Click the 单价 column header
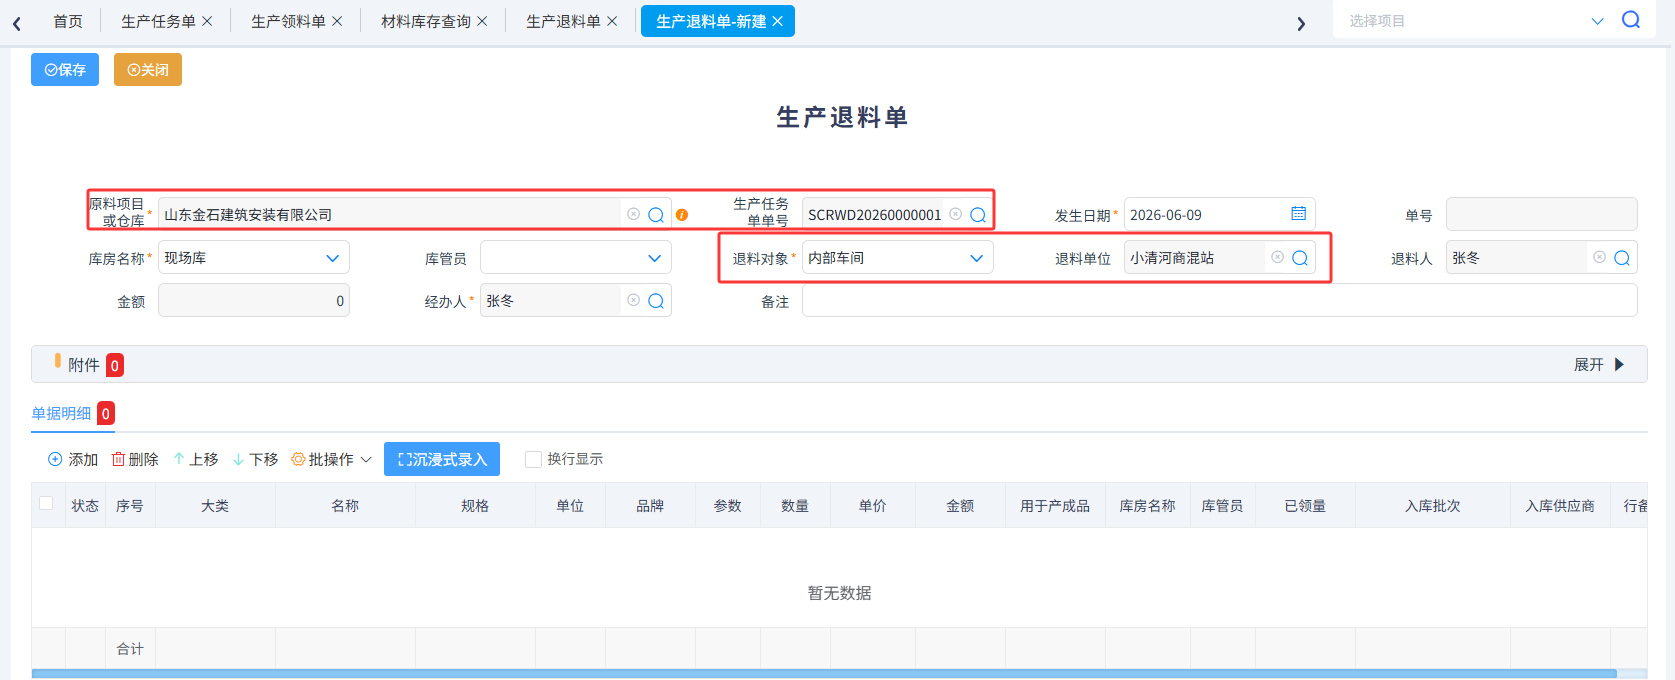 pyautogui.click(x=872, y=506)
